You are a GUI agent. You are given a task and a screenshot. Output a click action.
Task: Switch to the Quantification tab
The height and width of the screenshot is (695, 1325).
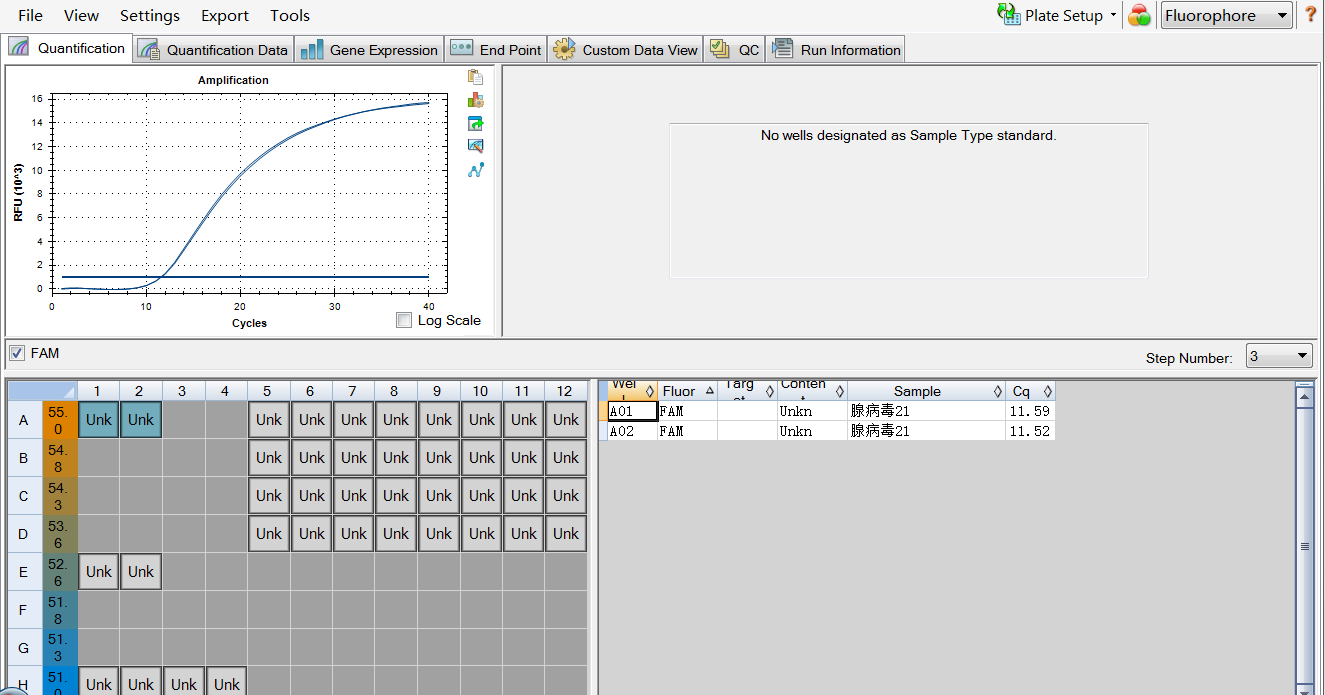tap(67, 48)
